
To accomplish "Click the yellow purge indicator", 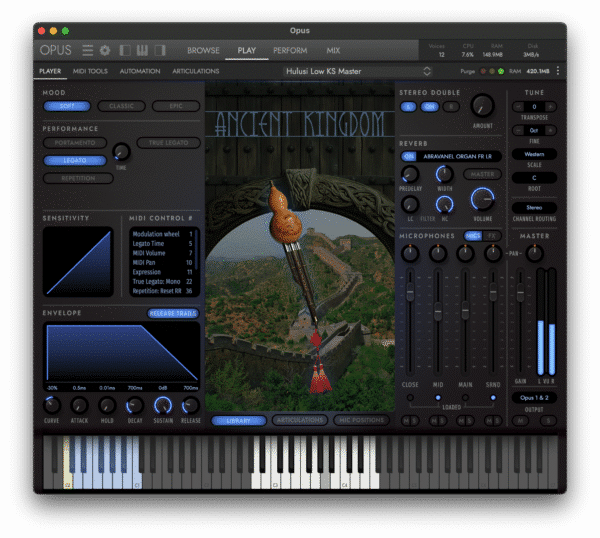I will coord(492,71).
